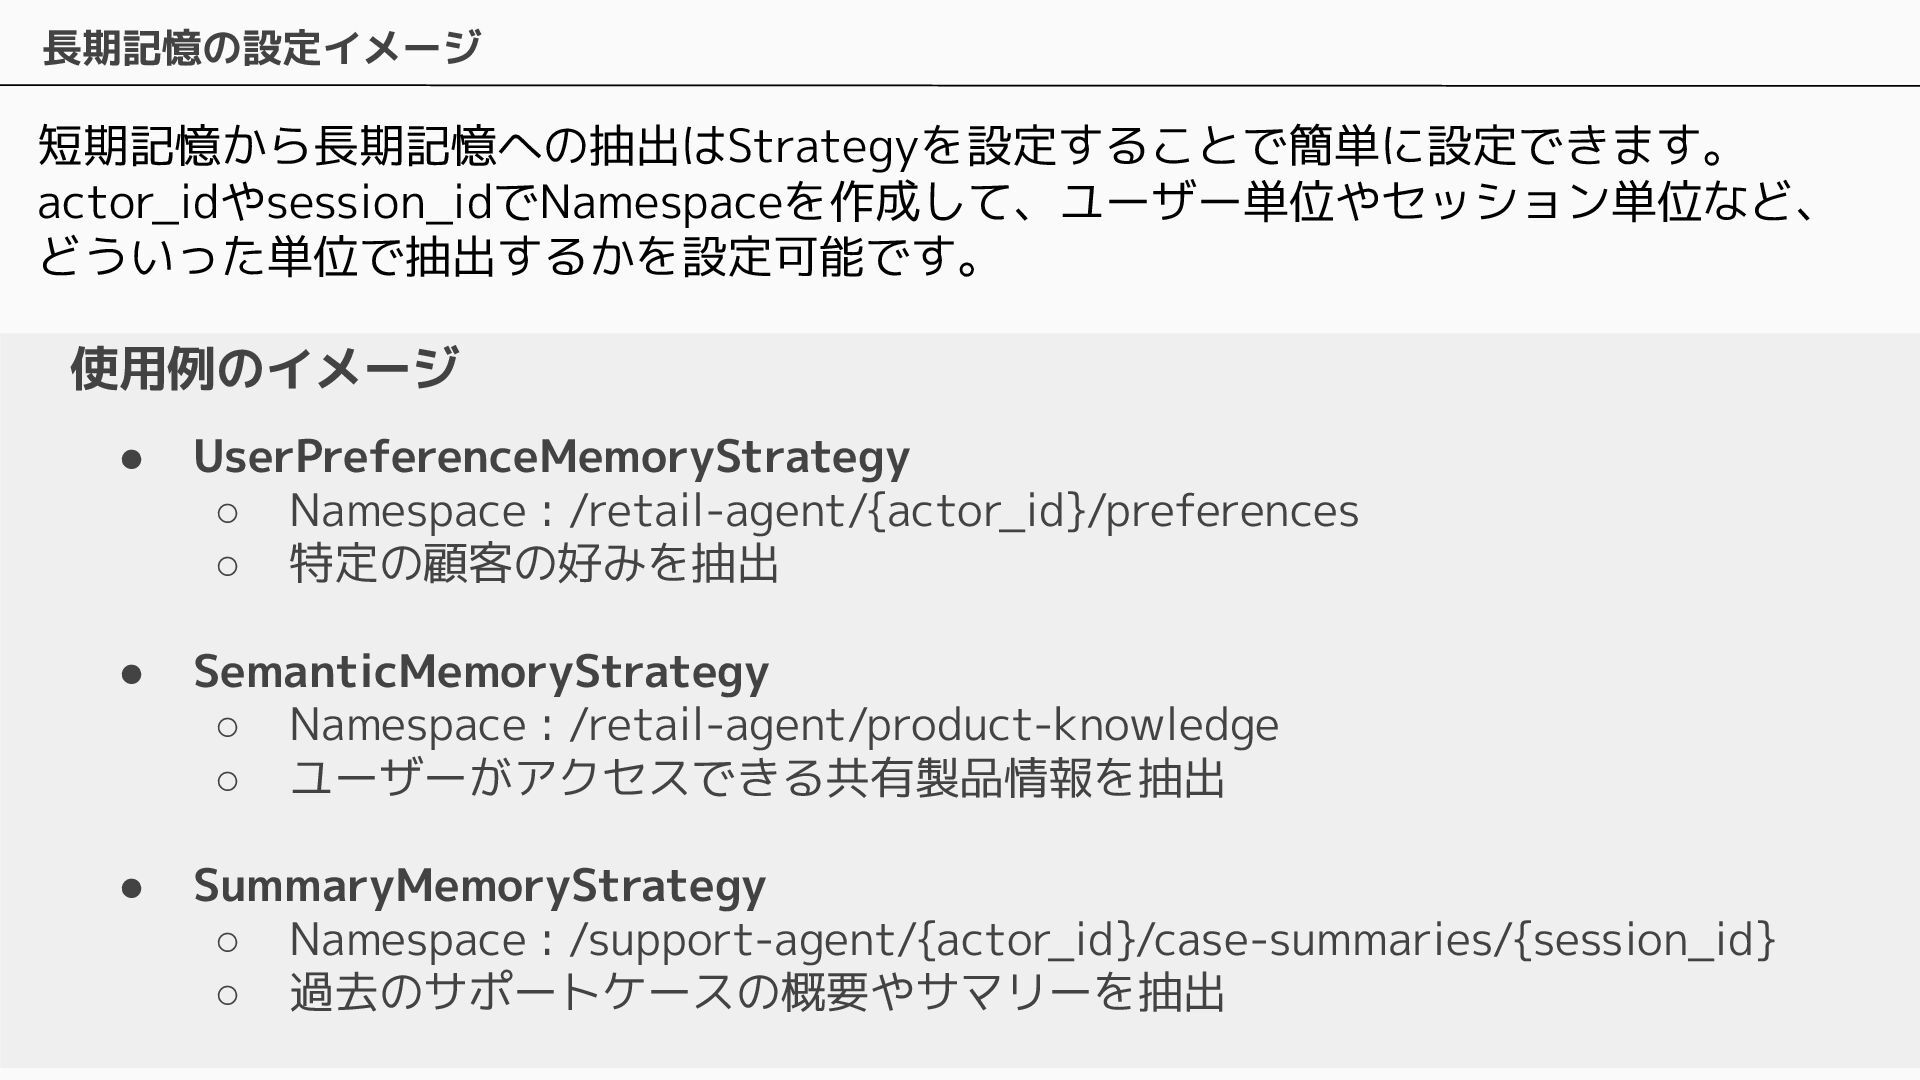The width and height of the screenshot is (1920, 1080).
Task: Click the sentence ending with 設定可能です
Action: (512, 258)
